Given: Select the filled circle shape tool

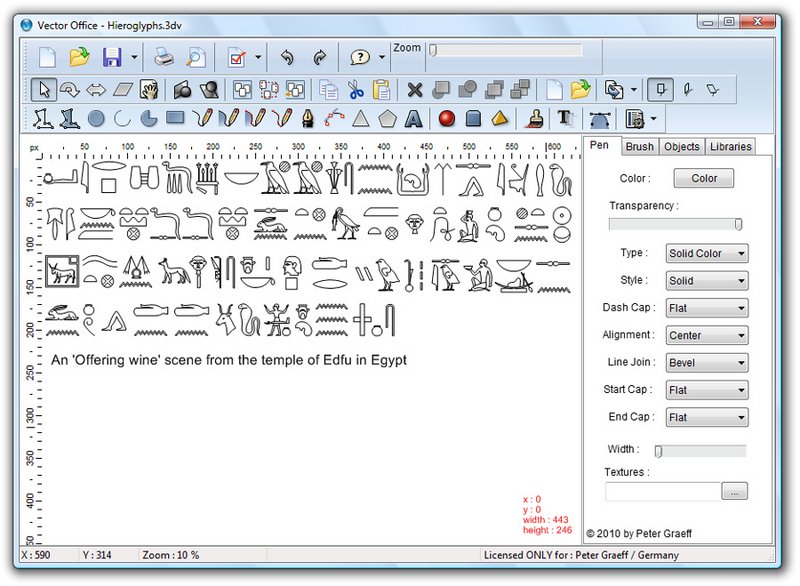Looking at the screenshot, I should click(x=96, y=119).
